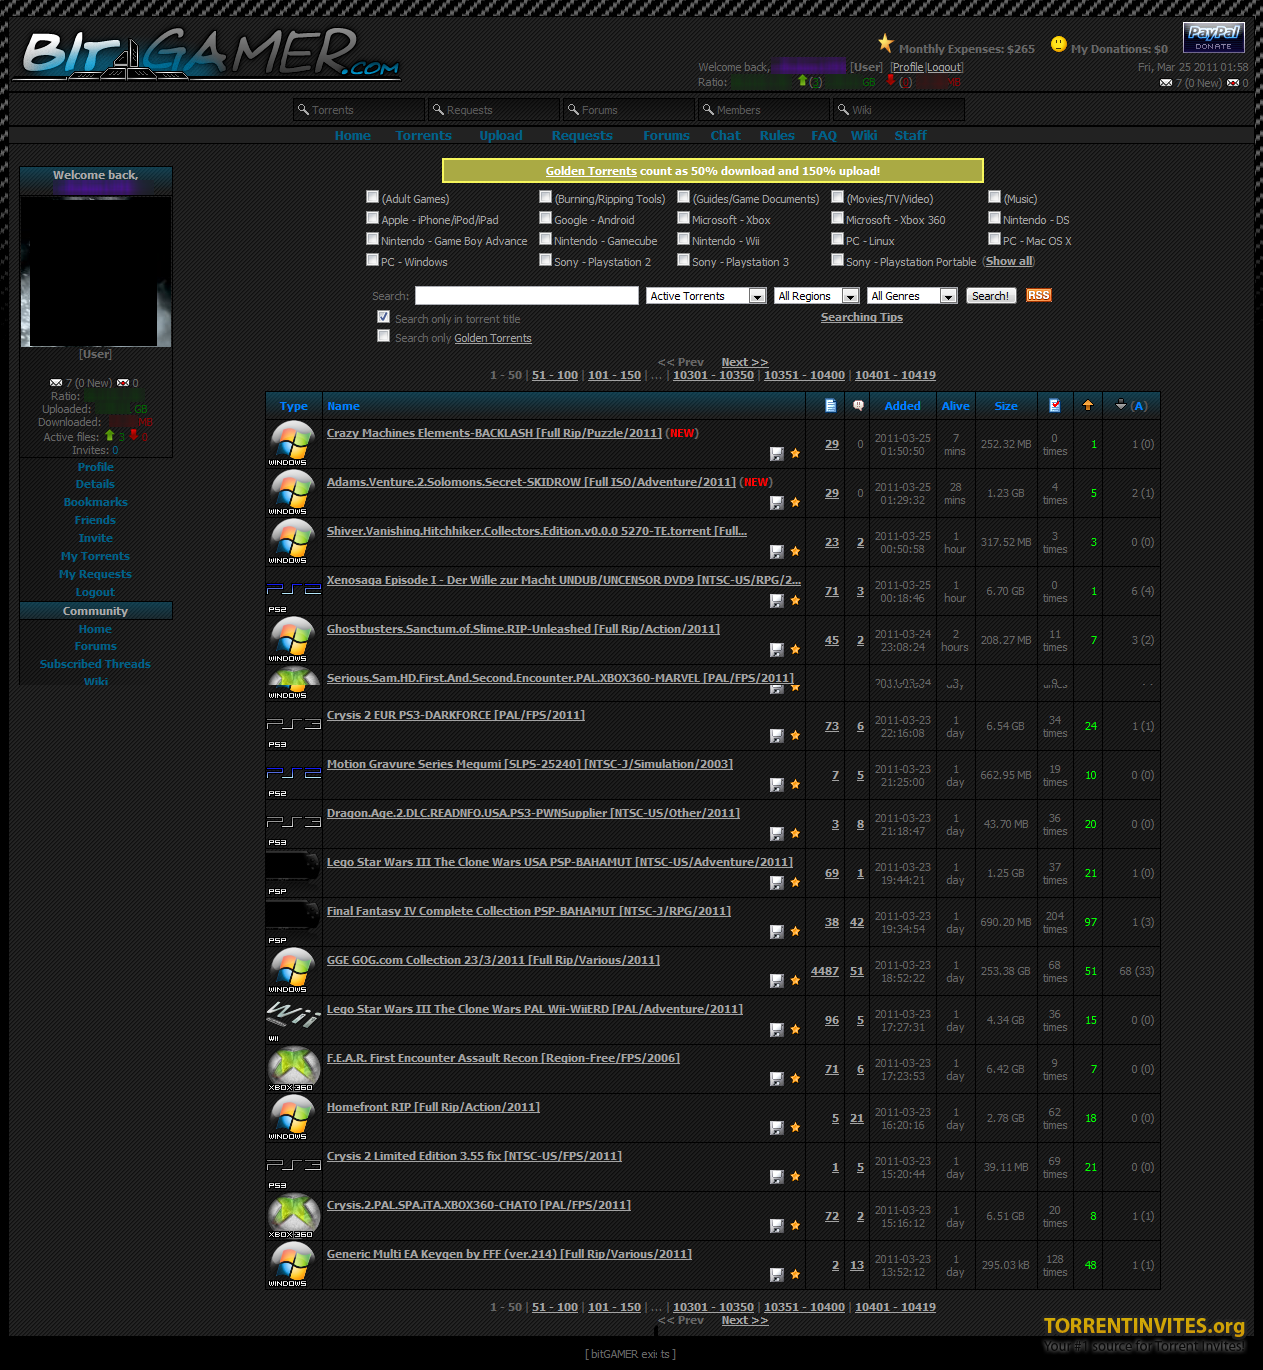Open the Profile link in header
This screenshot has height=1370, width=1263.
tap(908, 67)
